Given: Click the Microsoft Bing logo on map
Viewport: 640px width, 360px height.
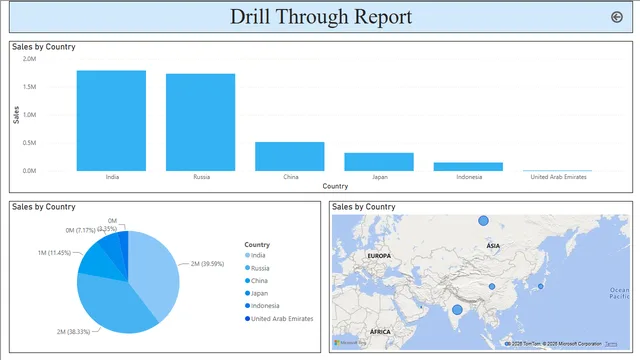Looking at the screenshot, I should [x=350, y=343].
